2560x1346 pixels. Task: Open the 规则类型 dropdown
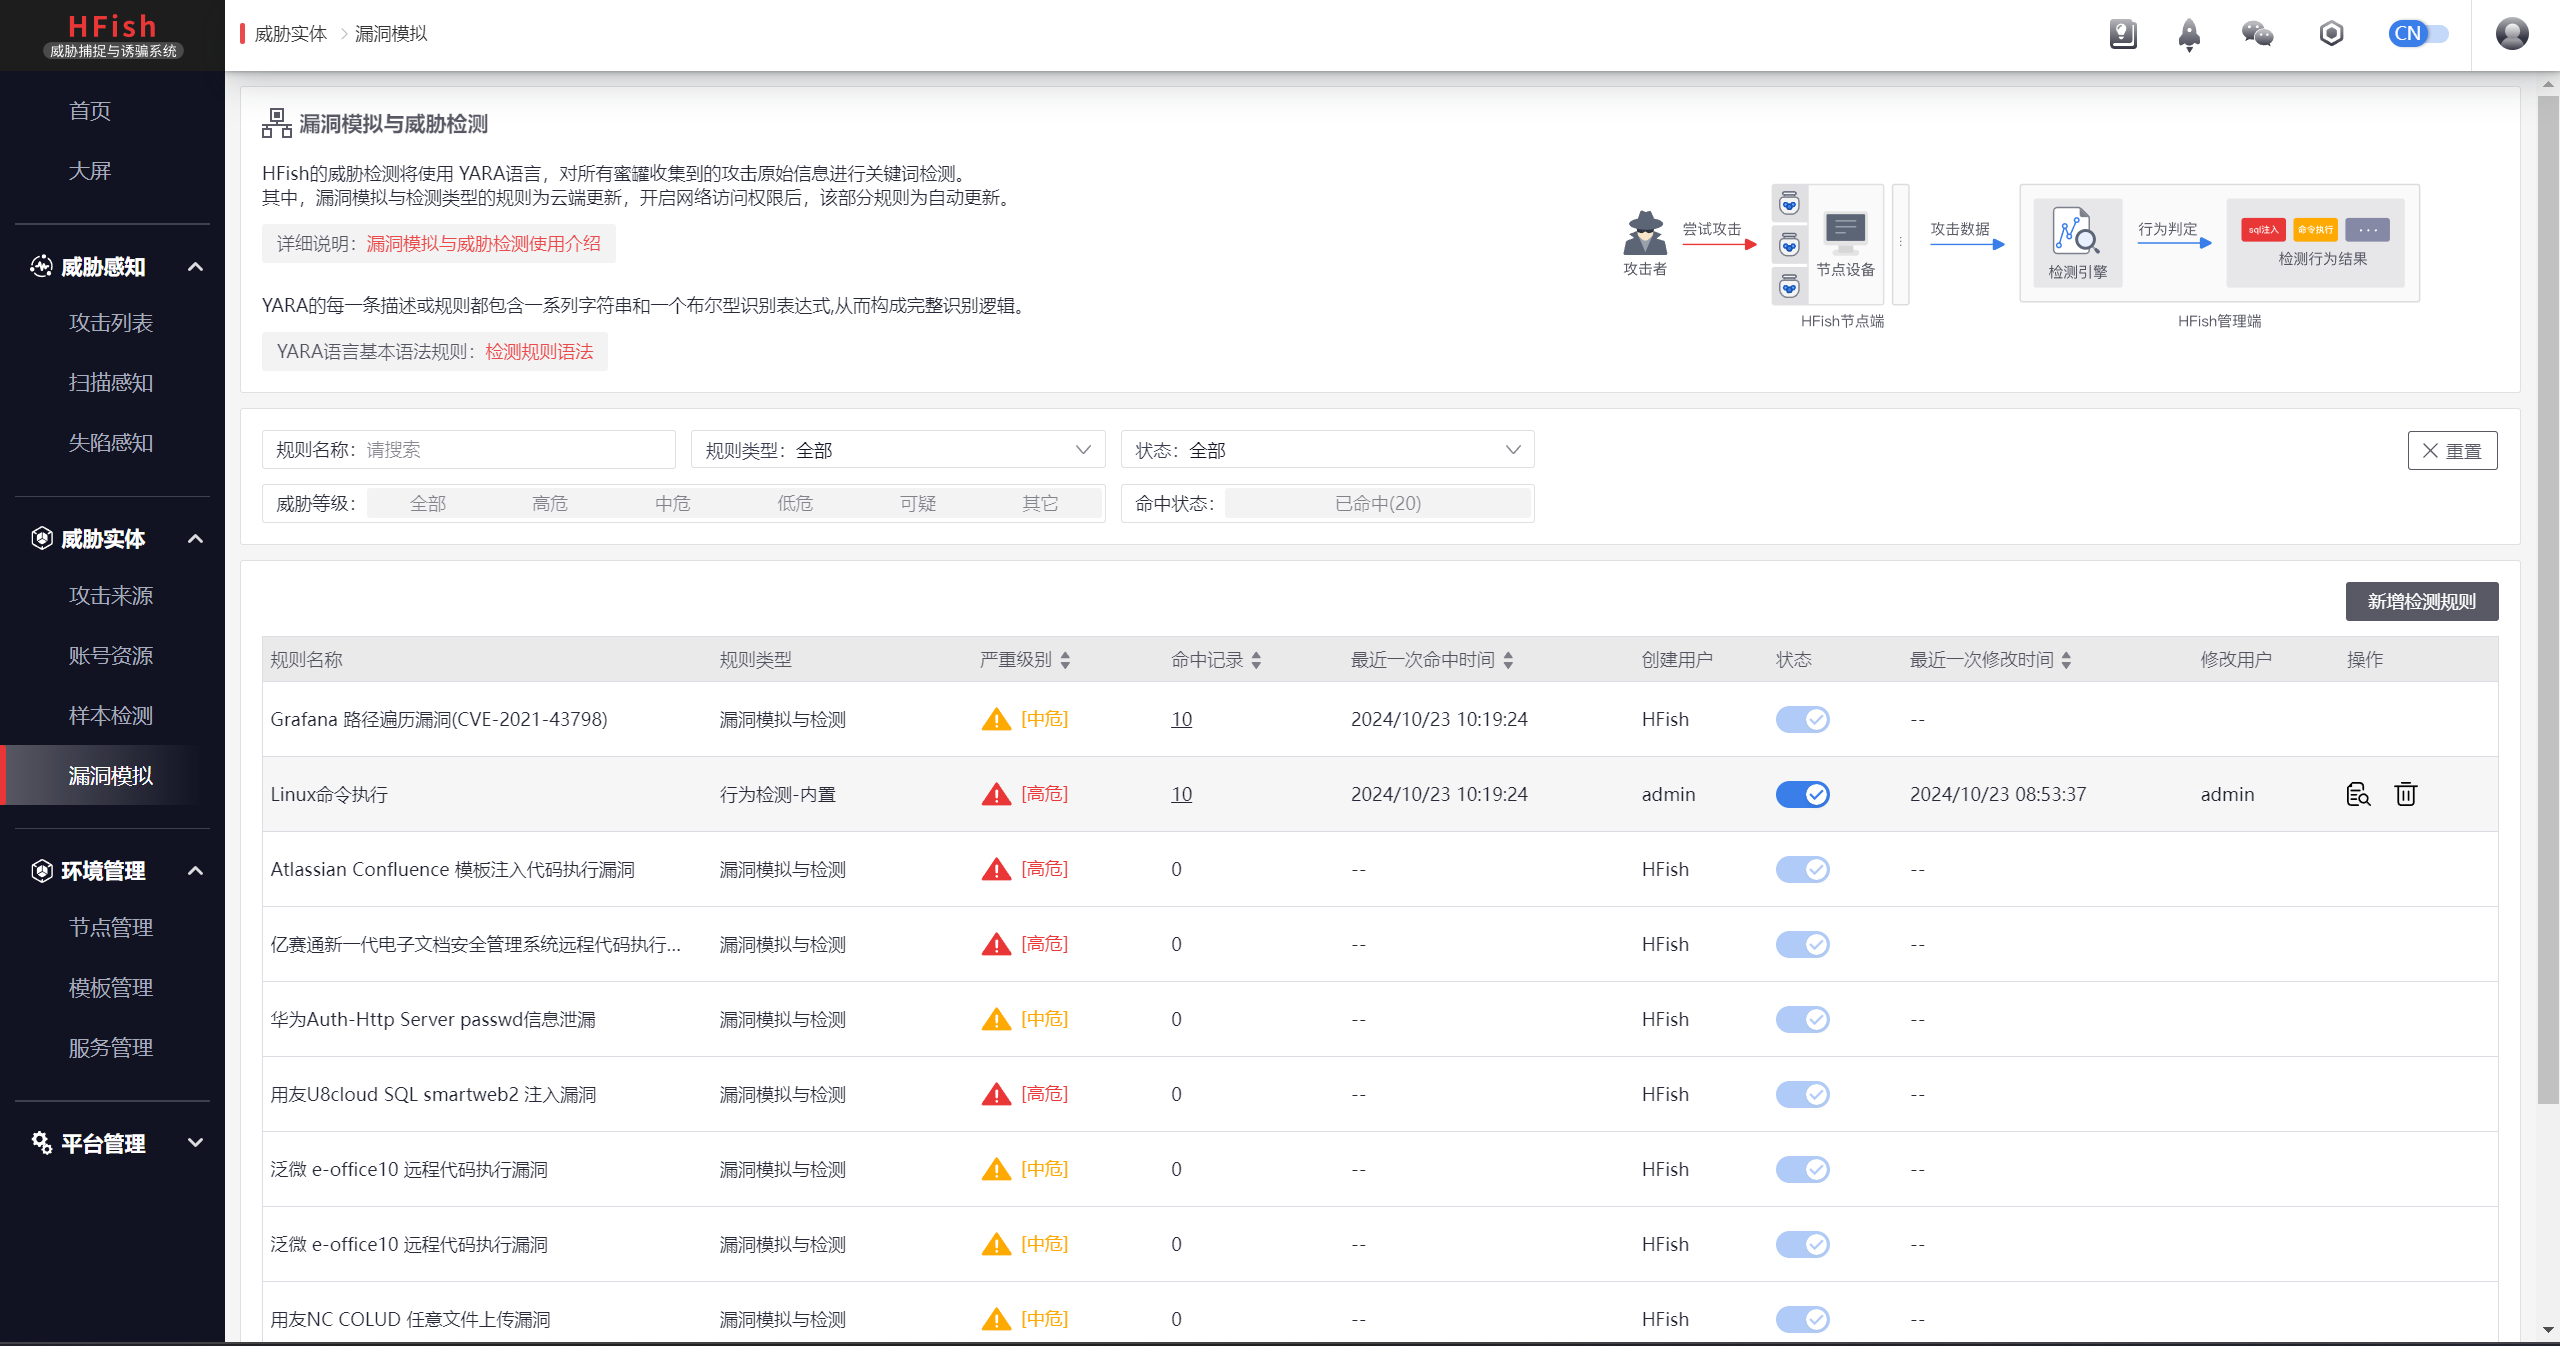pos(898,450)
